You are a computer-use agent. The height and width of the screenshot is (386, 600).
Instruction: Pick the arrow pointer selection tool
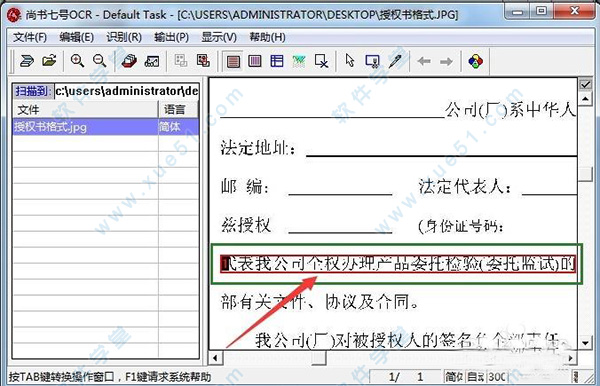coord(350,60)
